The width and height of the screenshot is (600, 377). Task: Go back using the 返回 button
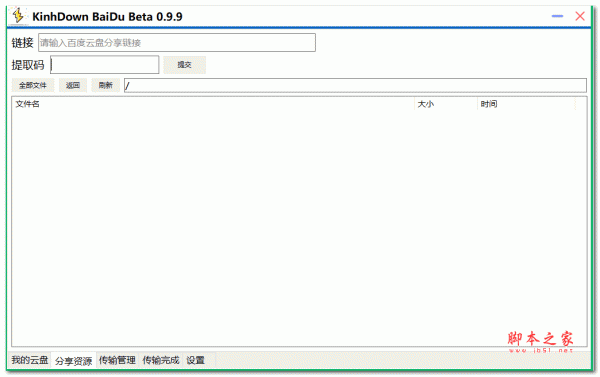(73, 85)
